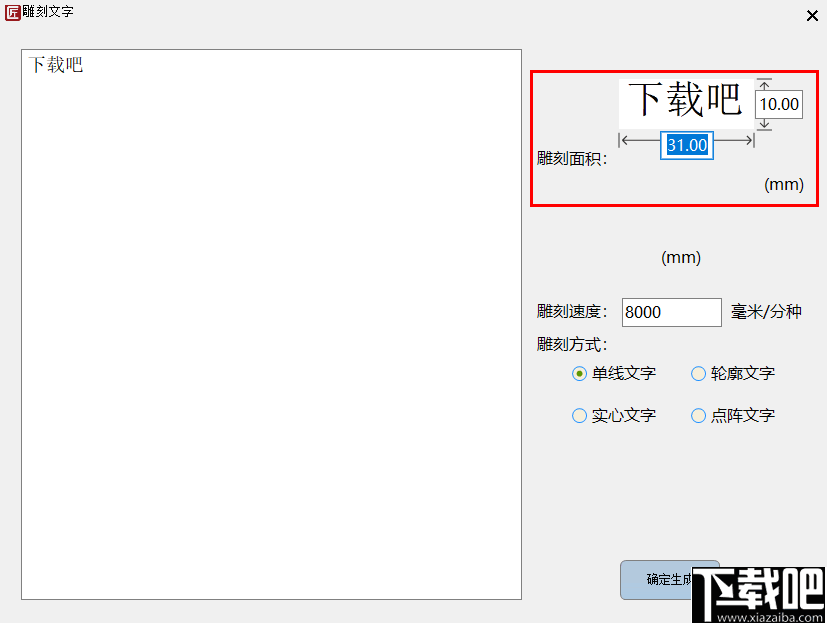This screenshot has height=623, width=827.
Task: Select the highlighted width value 31.00
Action: (x=686, y=145)
